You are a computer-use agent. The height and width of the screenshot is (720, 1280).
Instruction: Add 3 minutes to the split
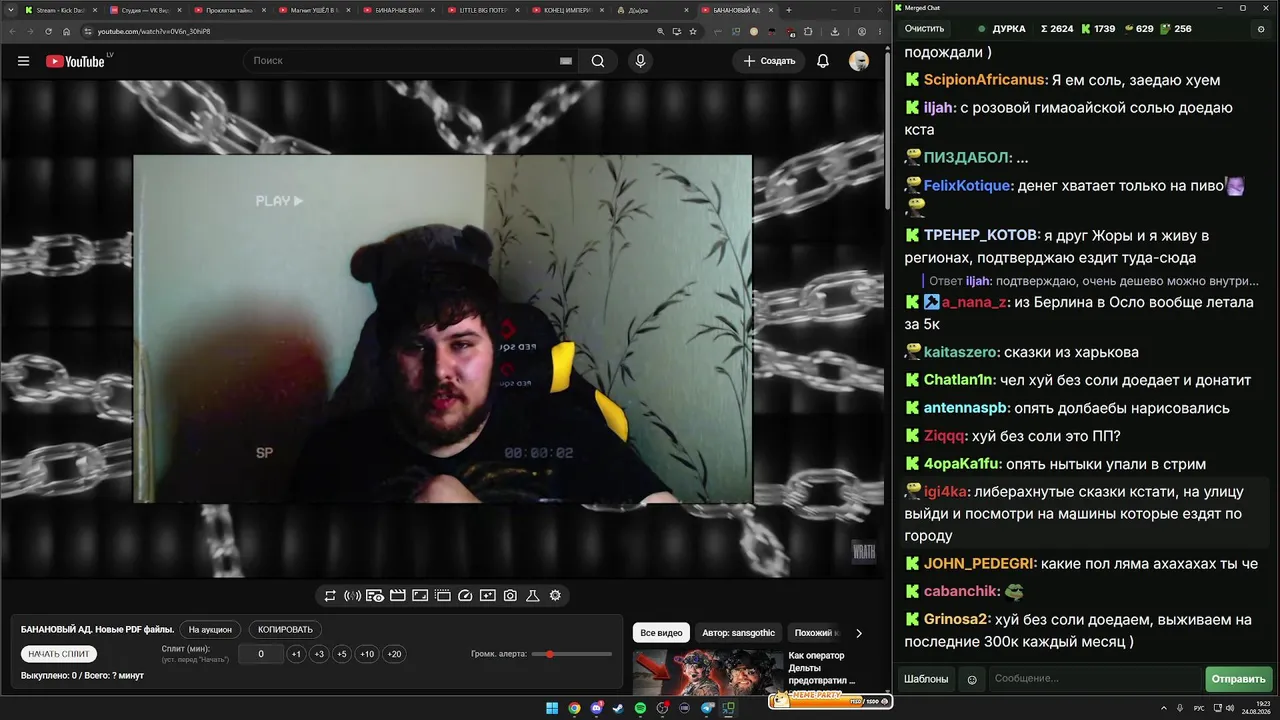(319, 654)
